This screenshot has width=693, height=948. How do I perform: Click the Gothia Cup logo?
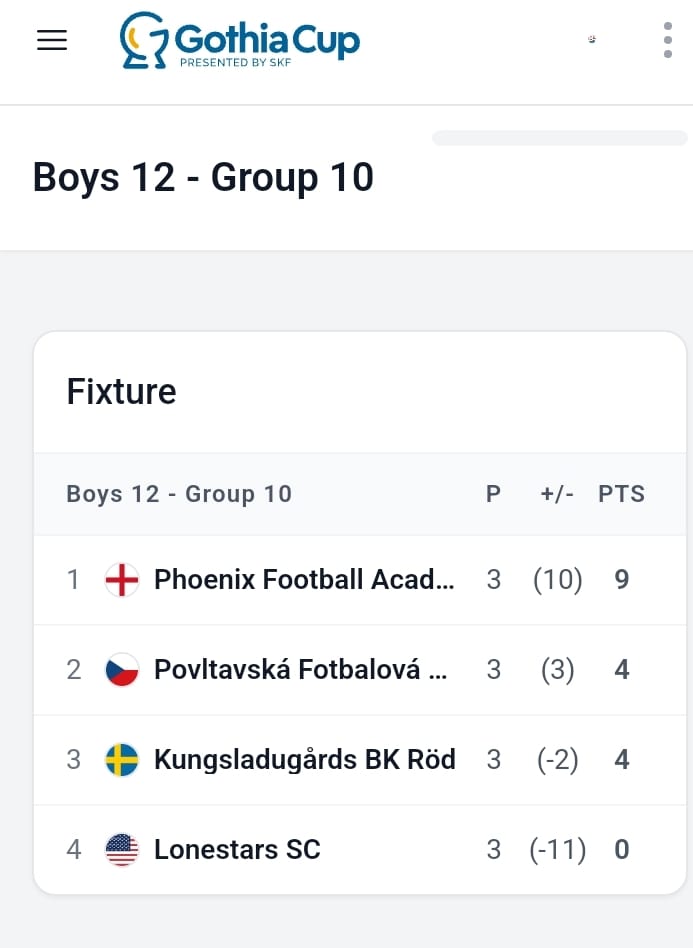pos(239,41)
